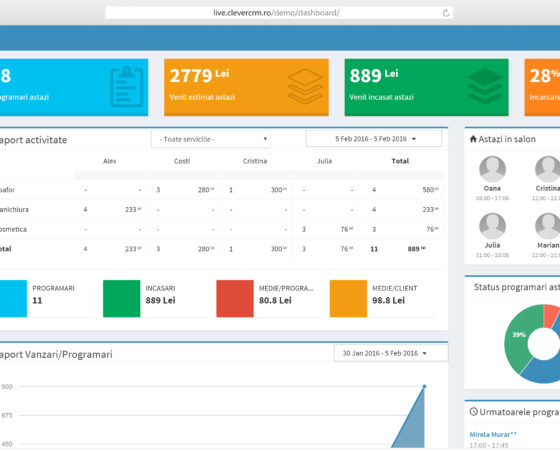Click the bold 889 grand total cell
Image resolution: width=560 pixels, height=450 pixels.
coord(416,249)
